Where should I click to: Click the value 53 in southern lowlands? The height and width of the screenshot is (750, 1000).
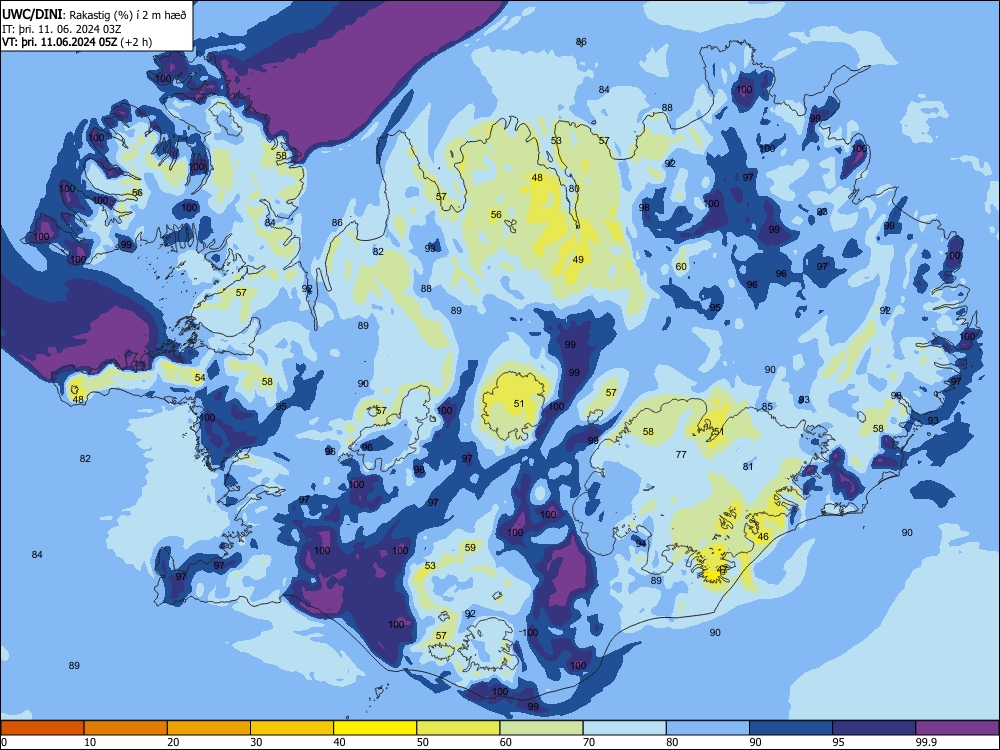pyautogui.click(x=430, y=566)
